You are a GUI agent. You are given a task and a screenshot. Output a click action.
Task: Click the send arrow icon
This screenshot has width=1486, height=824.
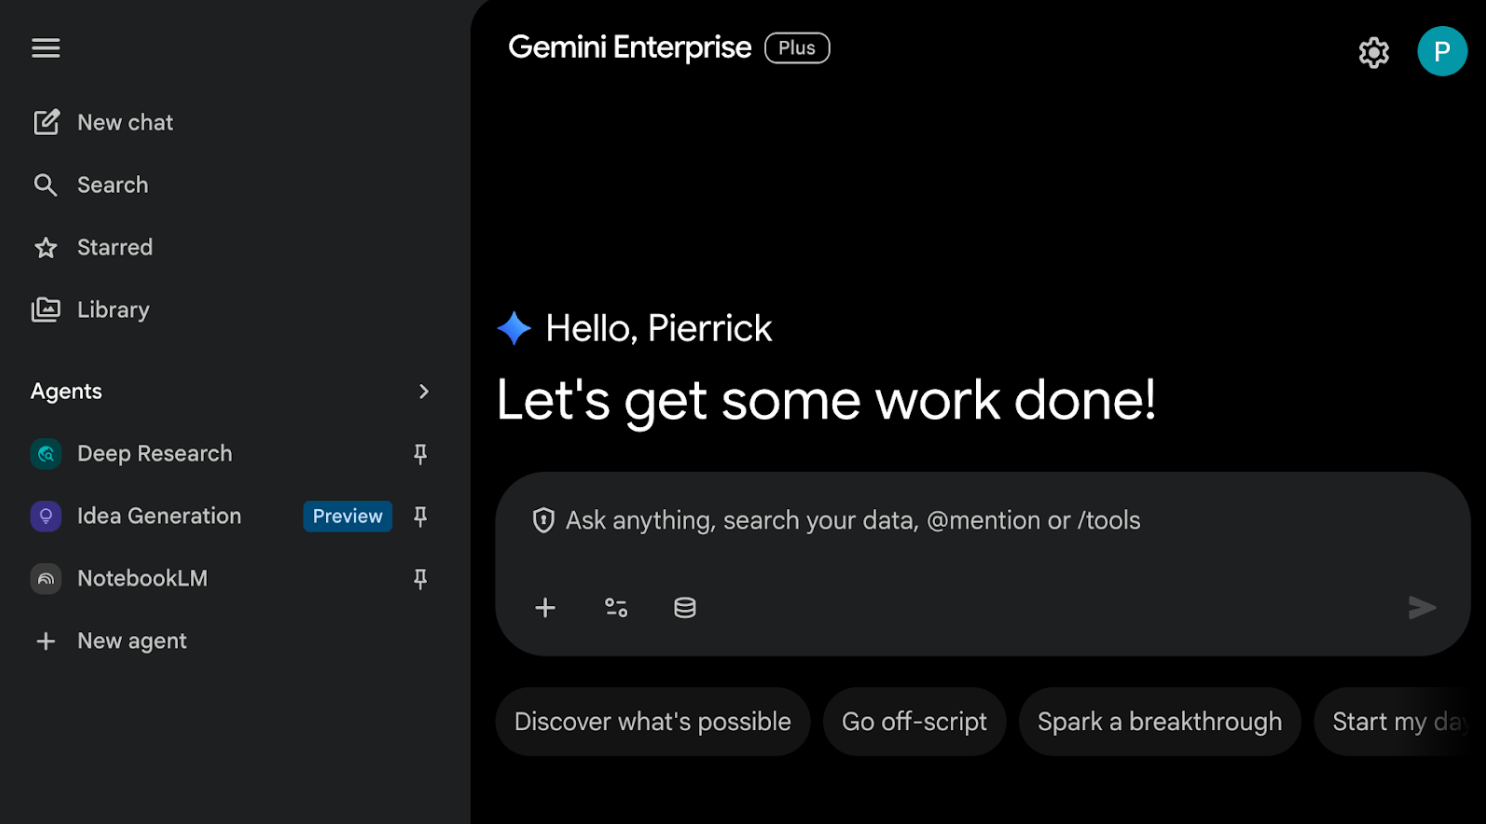click(1421, 608)
